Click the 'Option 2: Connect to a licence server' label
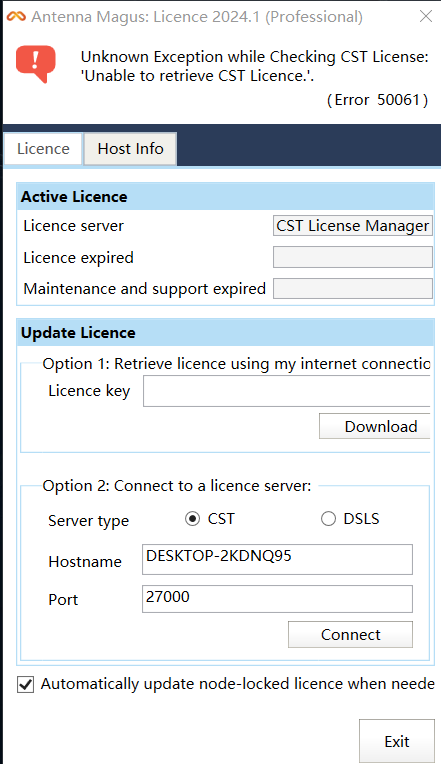The width and height of the screenshot is (441, 764). [x=176, y=486]
